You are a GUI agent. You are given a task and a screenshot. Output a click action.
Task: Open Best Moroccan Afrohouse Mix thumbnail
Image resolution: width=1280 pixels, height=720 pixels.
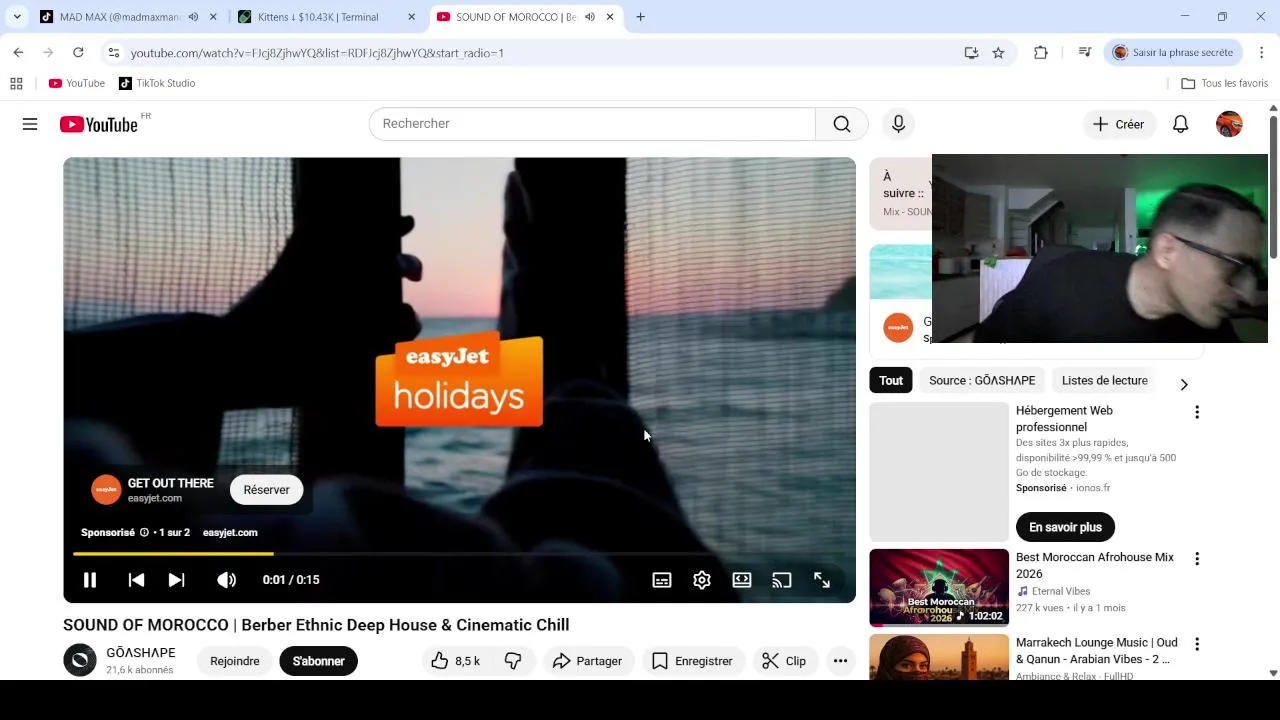[939, 587]
